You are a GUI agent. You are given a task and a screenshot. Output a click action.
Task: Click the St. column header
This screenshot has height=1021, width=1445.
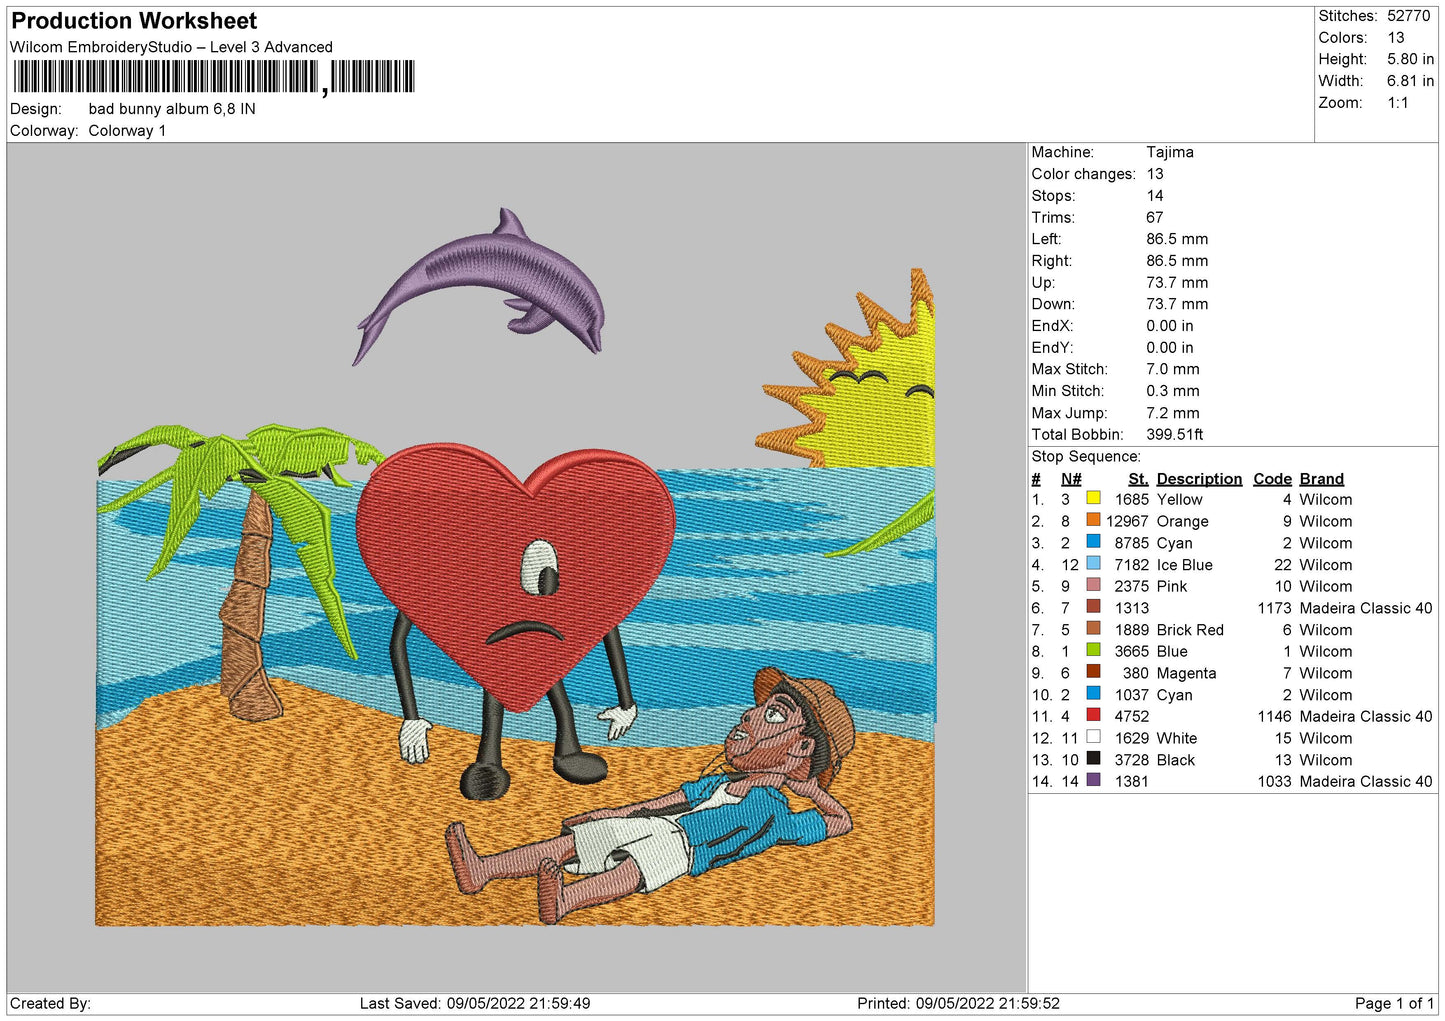tap(1138, 479)
